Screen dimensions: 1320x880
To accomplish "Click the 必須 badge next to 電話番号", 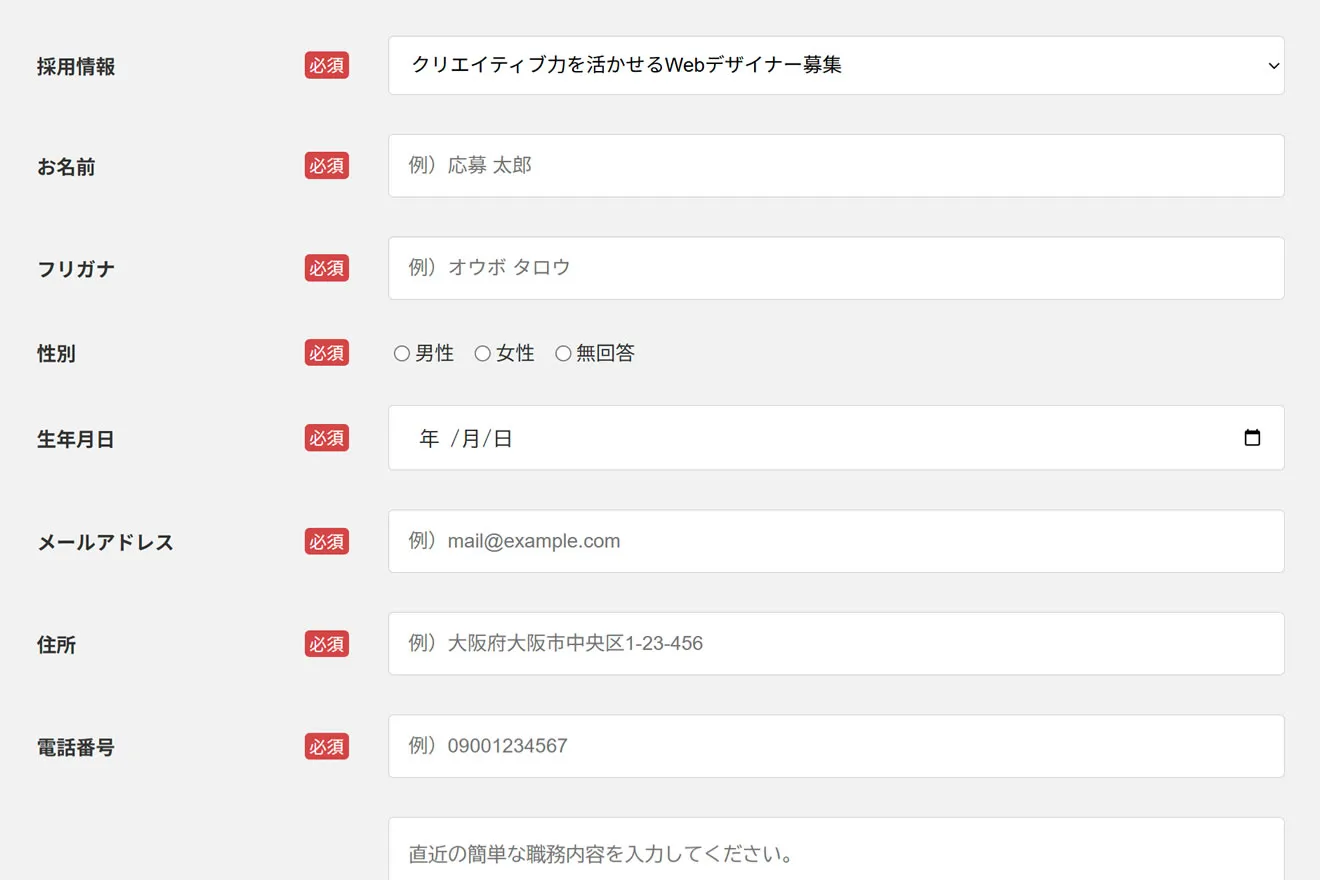I will click(x=327, y=747).
